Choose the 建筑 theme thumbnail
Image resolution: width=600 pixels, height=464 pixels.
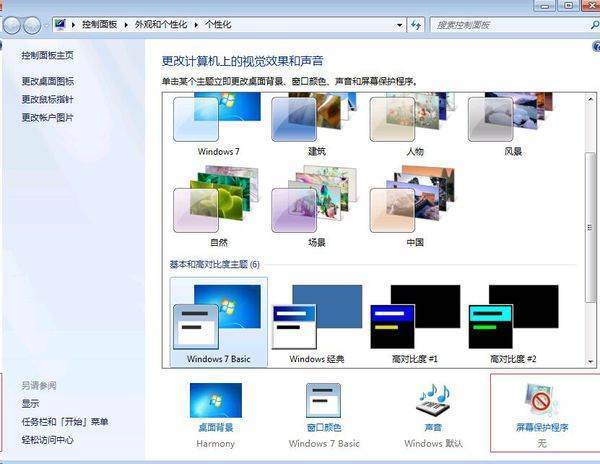point(316,124)
